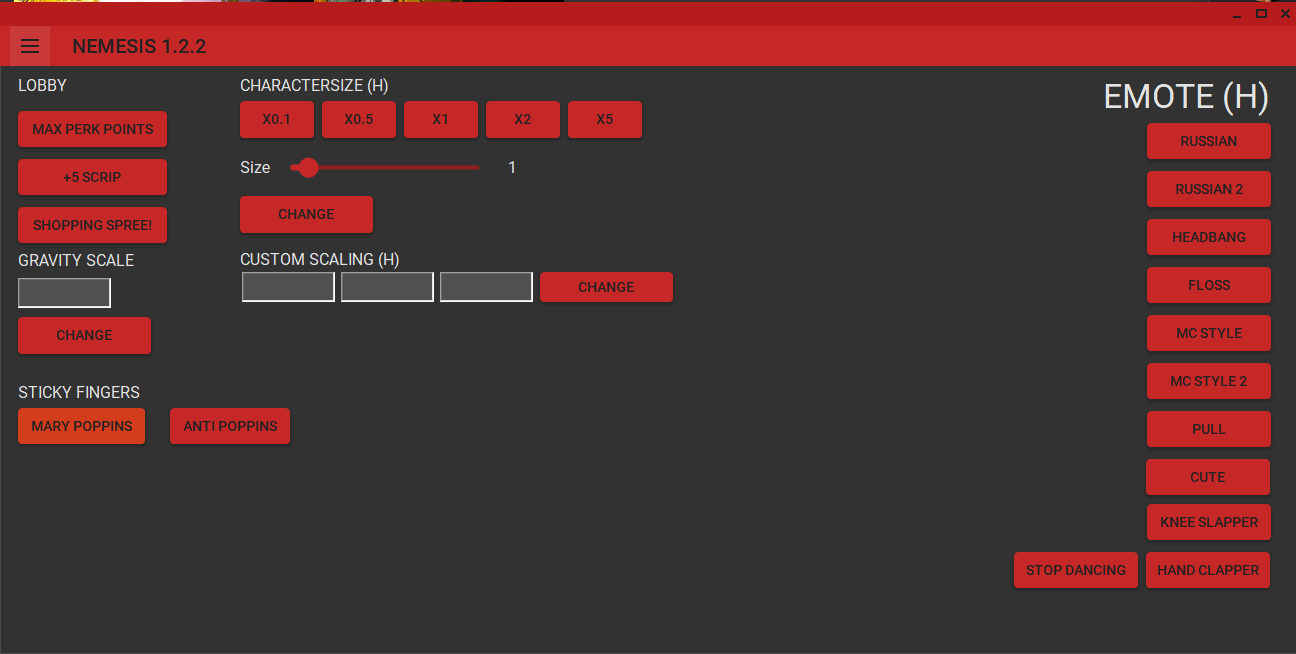
Task: Open the hamburger menu
Action: pos(30,46)
